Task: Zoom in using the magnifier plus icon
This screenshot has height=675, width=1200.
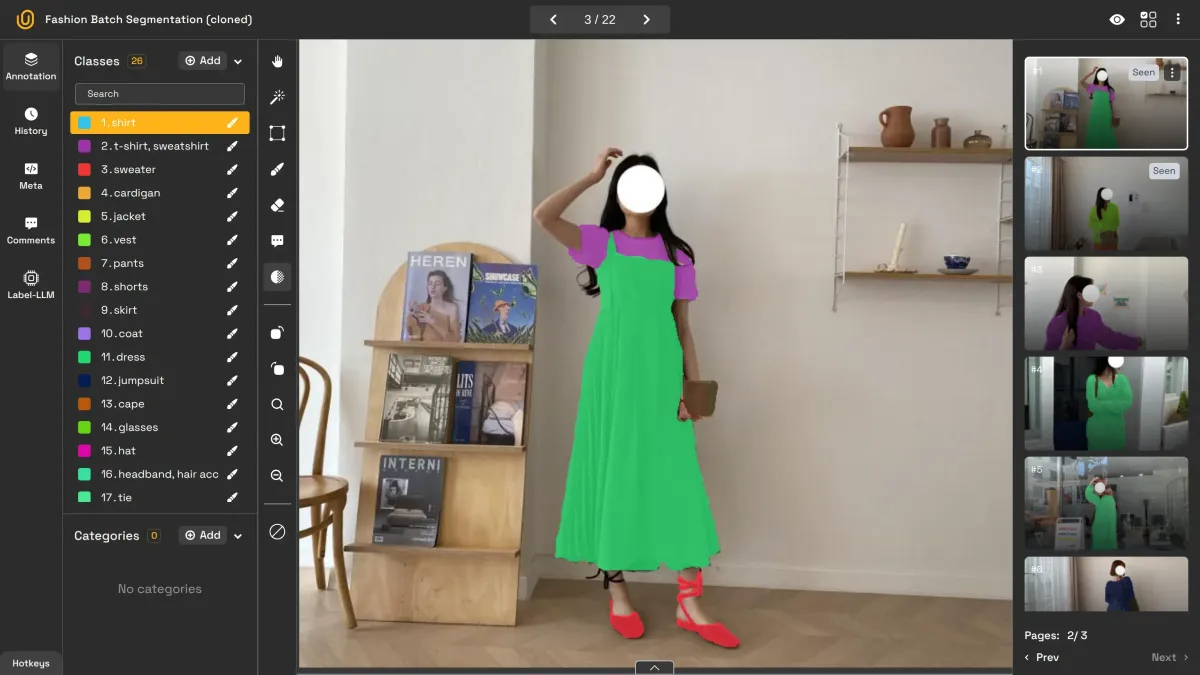Action: click(x=277, y=440)
